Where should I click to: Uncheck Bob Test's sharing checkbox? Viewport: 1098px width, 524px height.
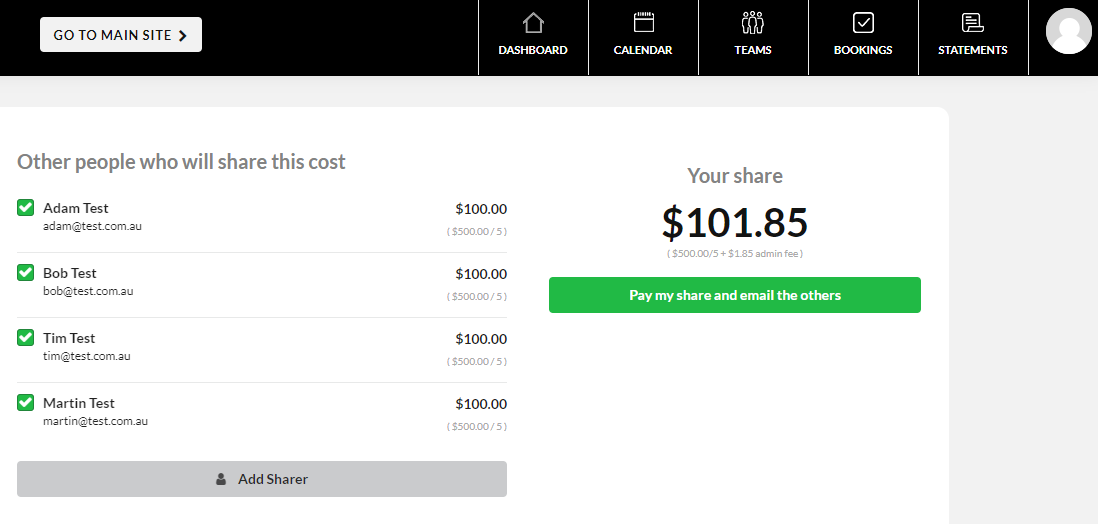click(x=26, y=273)
